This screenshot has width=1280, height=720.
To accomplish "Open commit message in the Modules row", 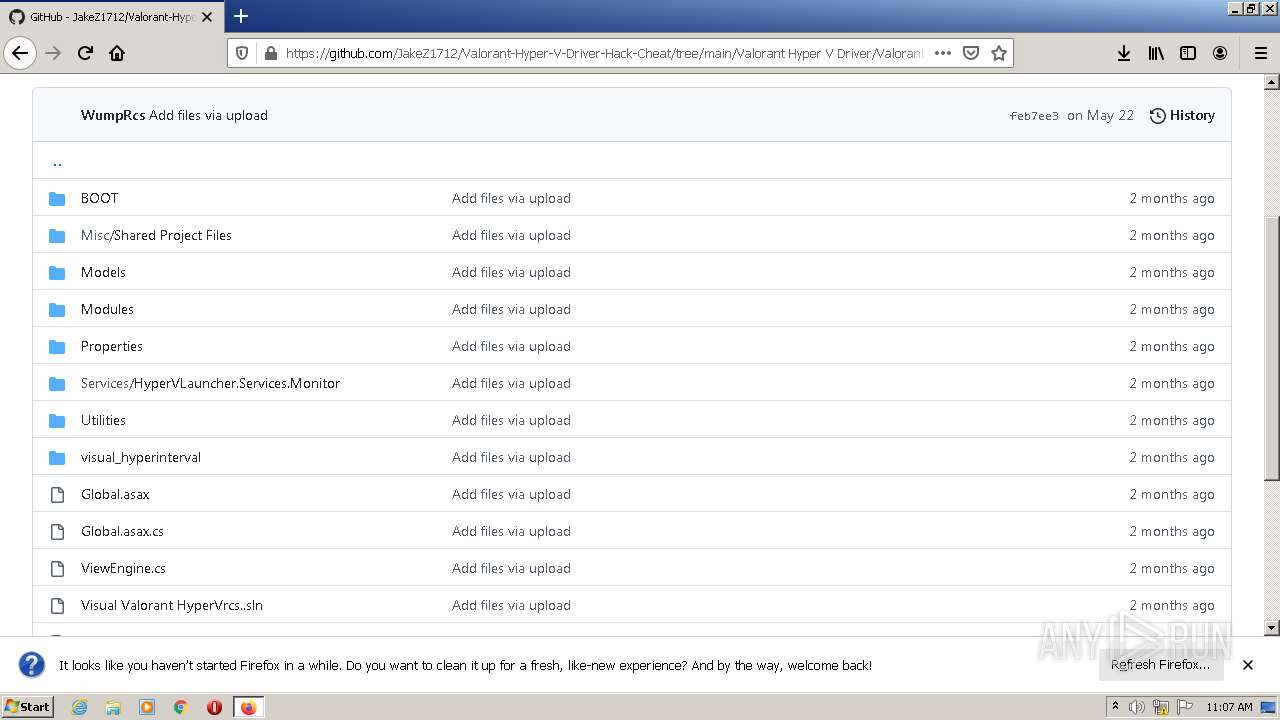I will pyautogui.click(x=511, y=309).
